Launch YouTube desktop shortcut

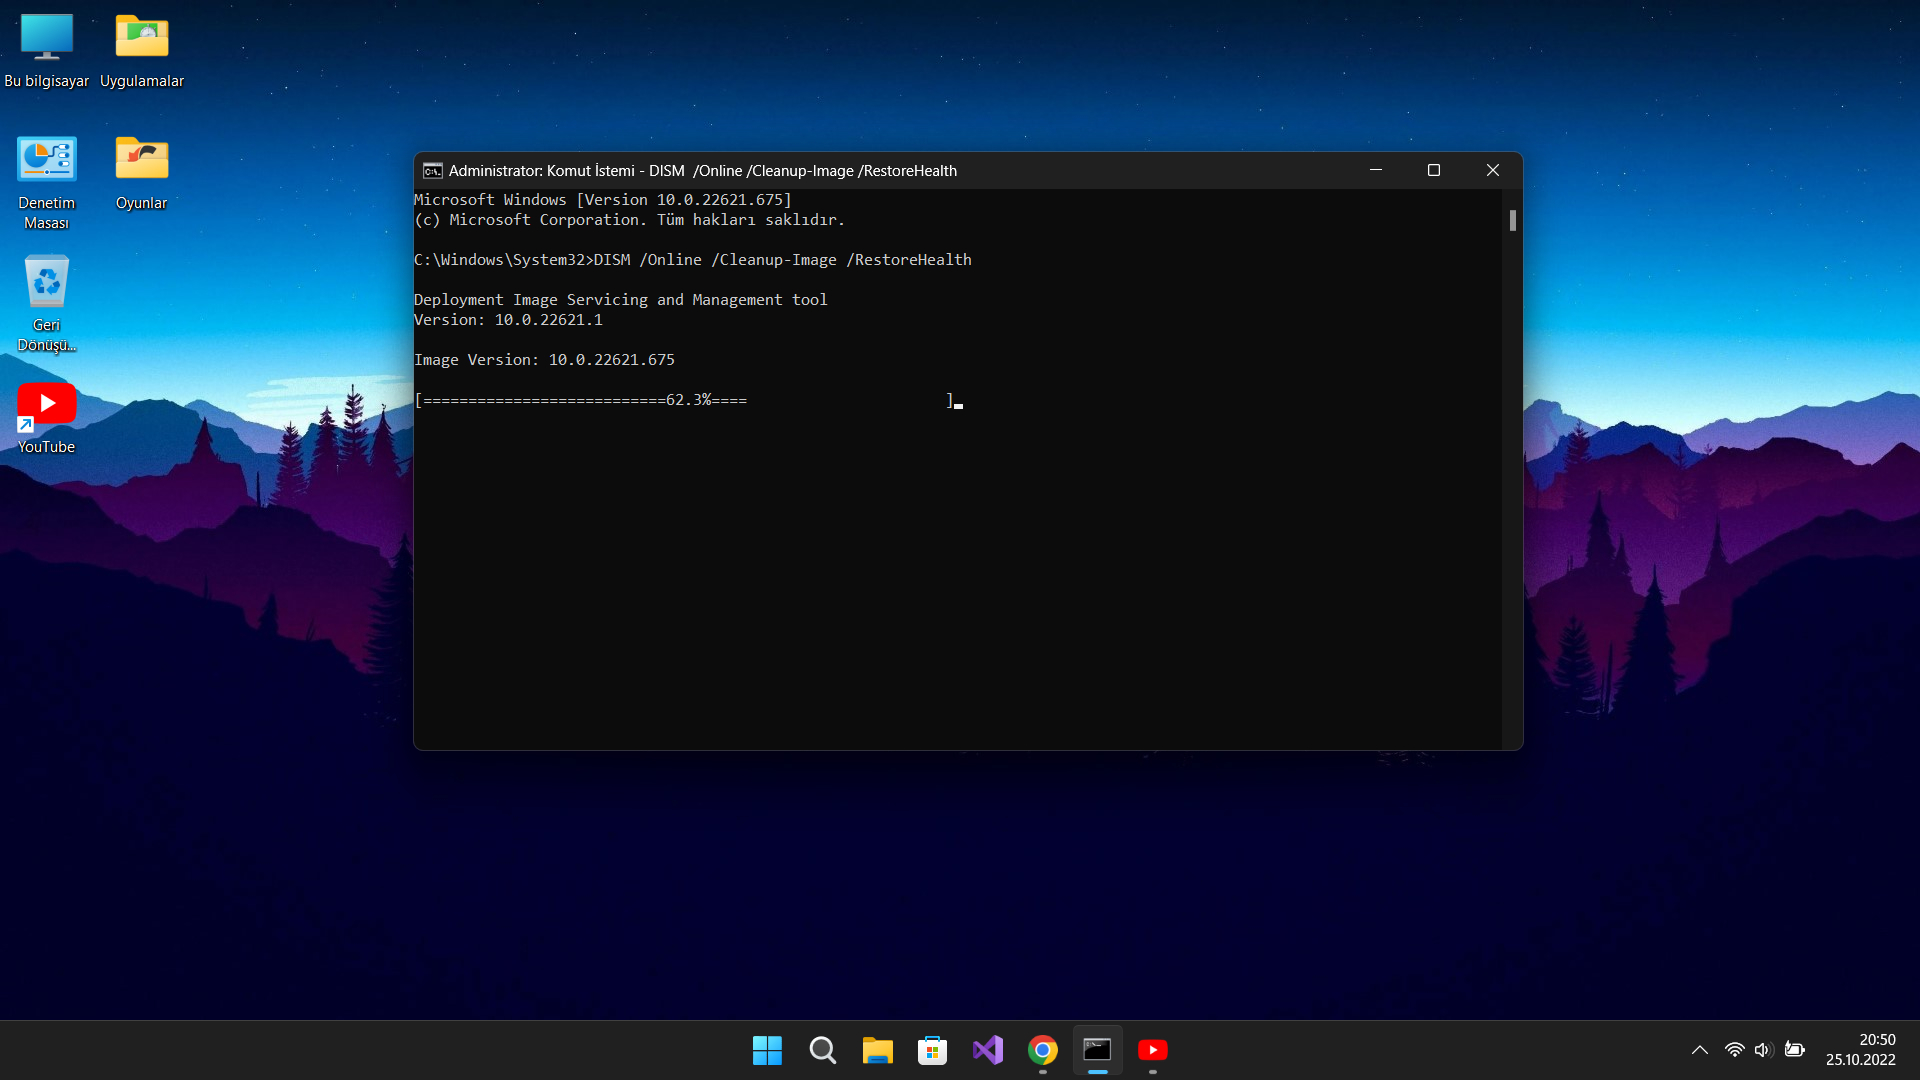click(46, 405)
